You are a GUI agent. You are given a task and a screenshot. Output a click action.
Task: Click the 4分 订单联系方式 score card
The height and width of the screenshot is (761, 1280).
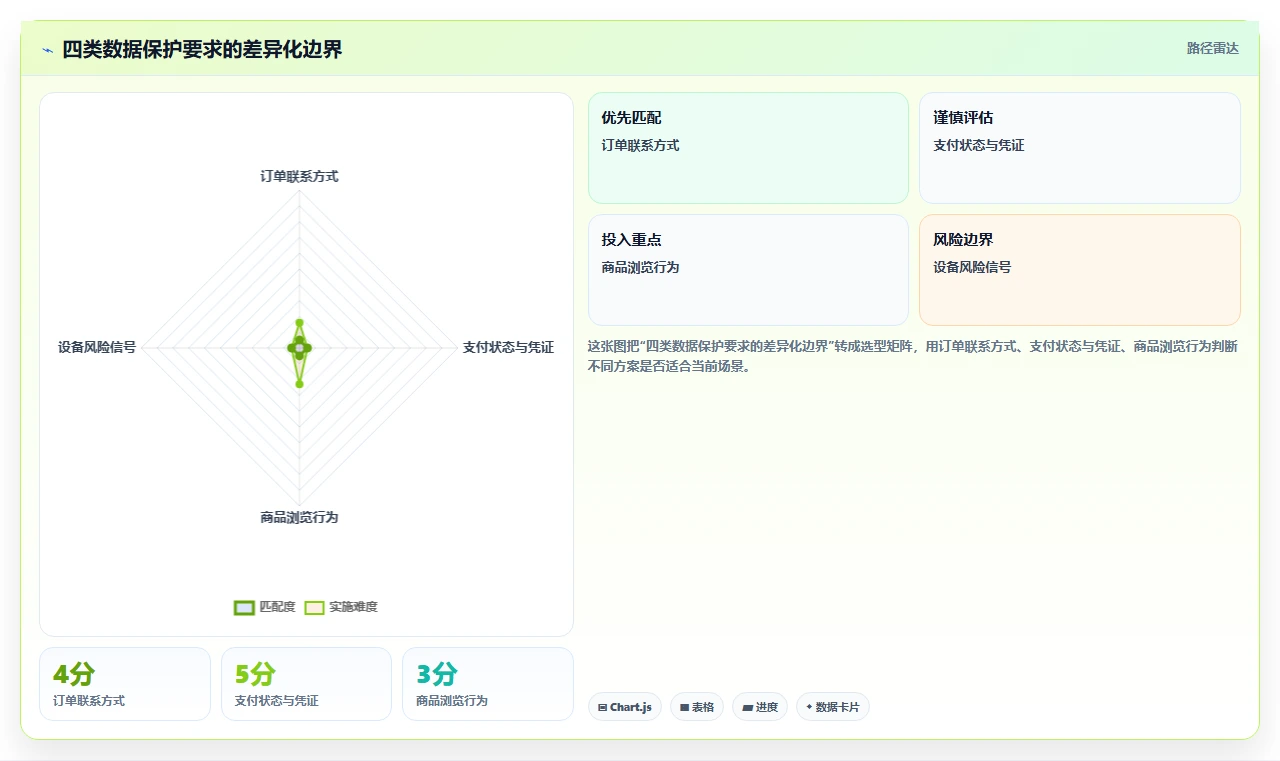(x=125, y=684)
